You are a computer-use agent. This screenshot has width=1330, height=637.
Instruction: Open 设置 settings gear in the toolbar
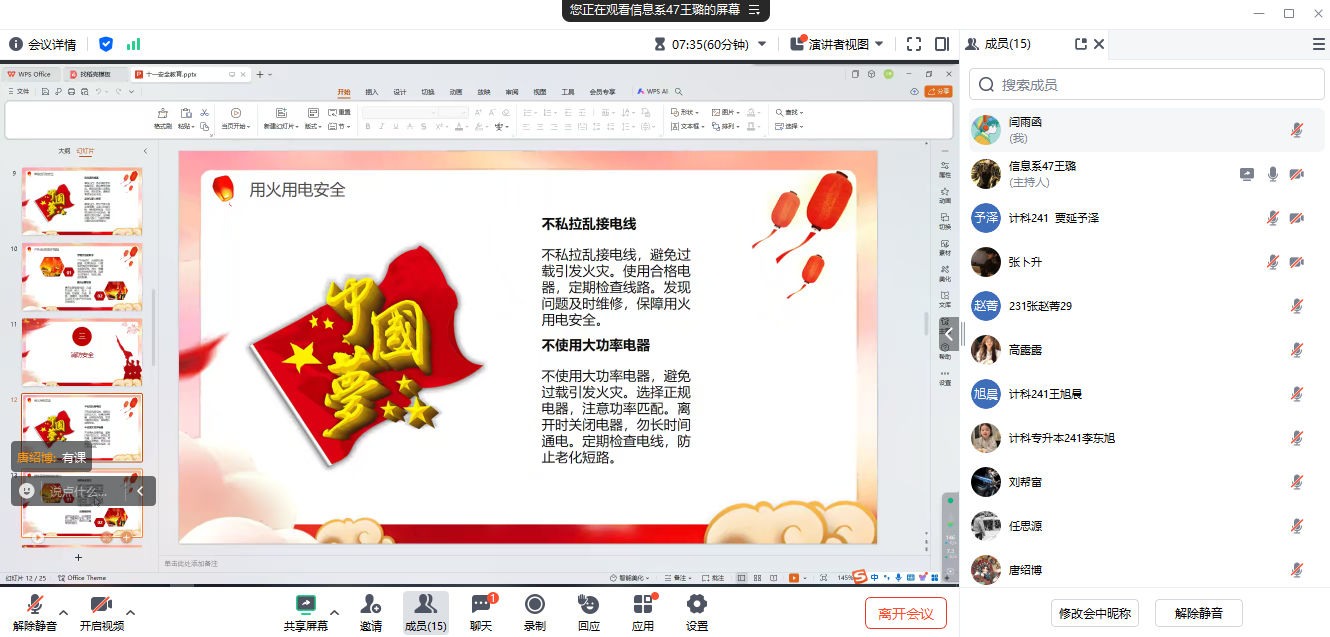click(x=697, y=612)
